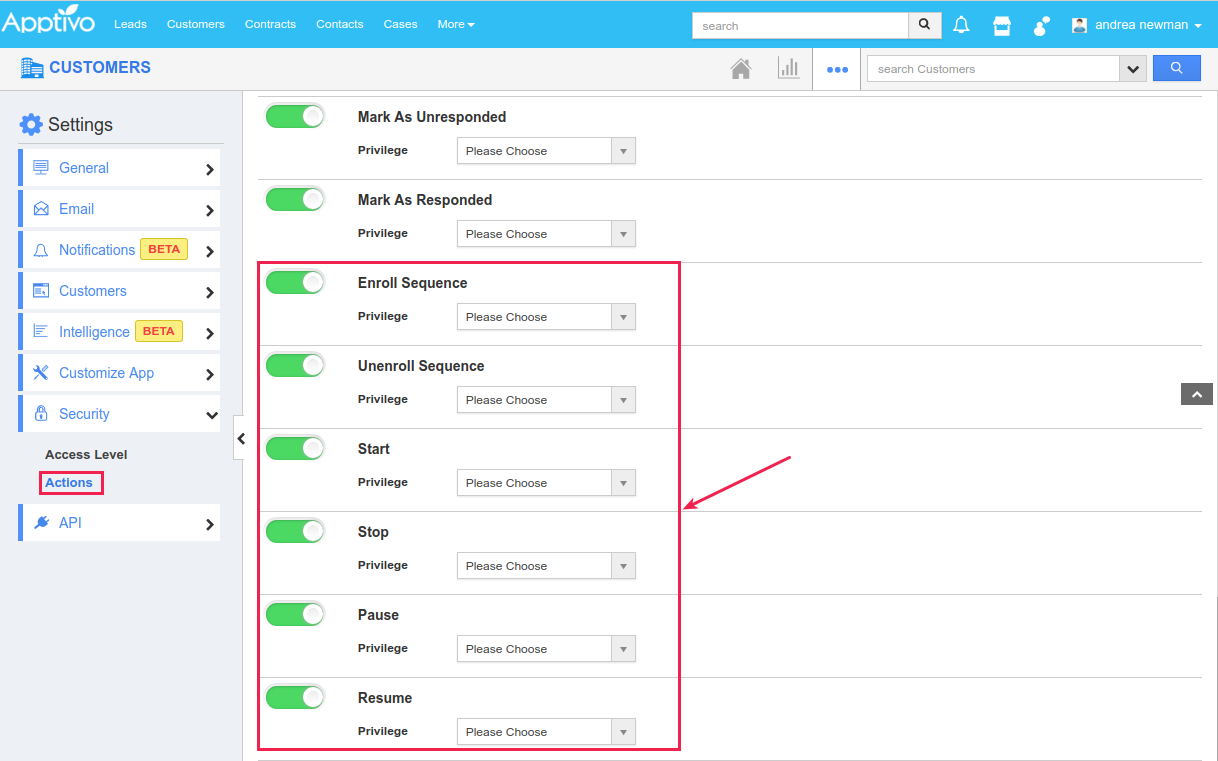Expand the Customize App section
The height and width of the screenshot is (761, 1218).
click(120, 373)
